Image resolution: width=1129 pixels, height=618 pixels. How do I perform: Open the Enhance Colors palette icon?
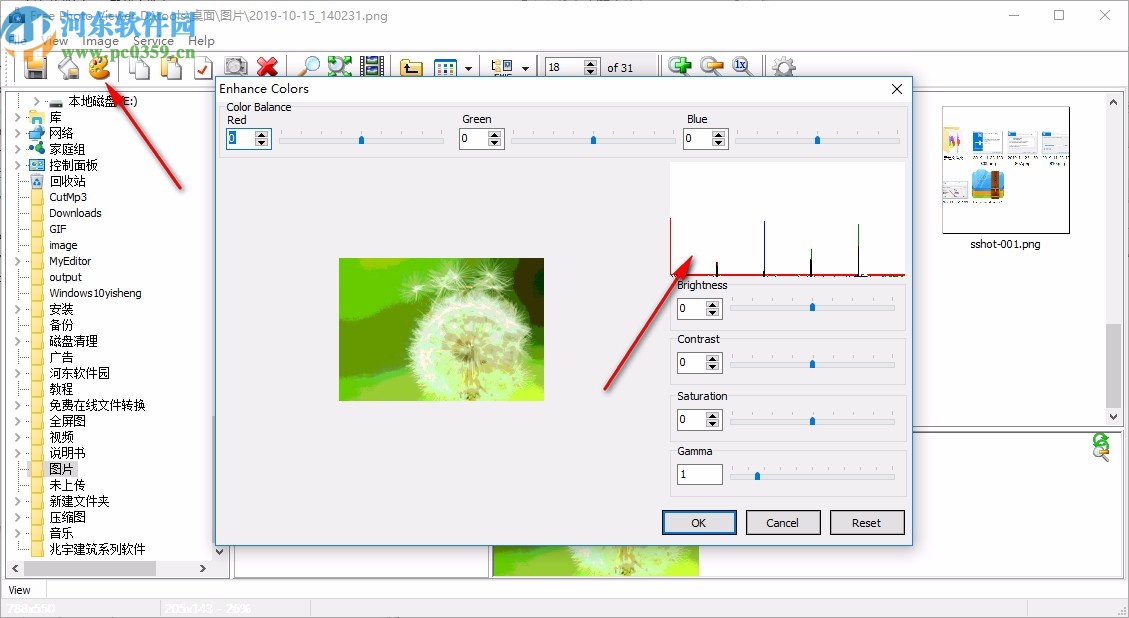coord(99,67)
